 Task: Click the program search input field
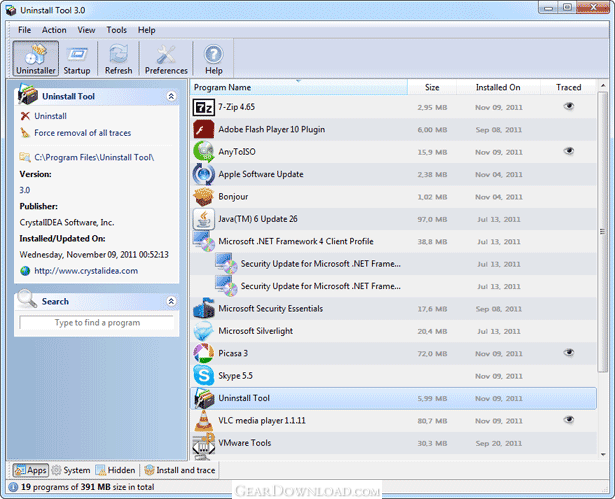[x=97, y=323]
